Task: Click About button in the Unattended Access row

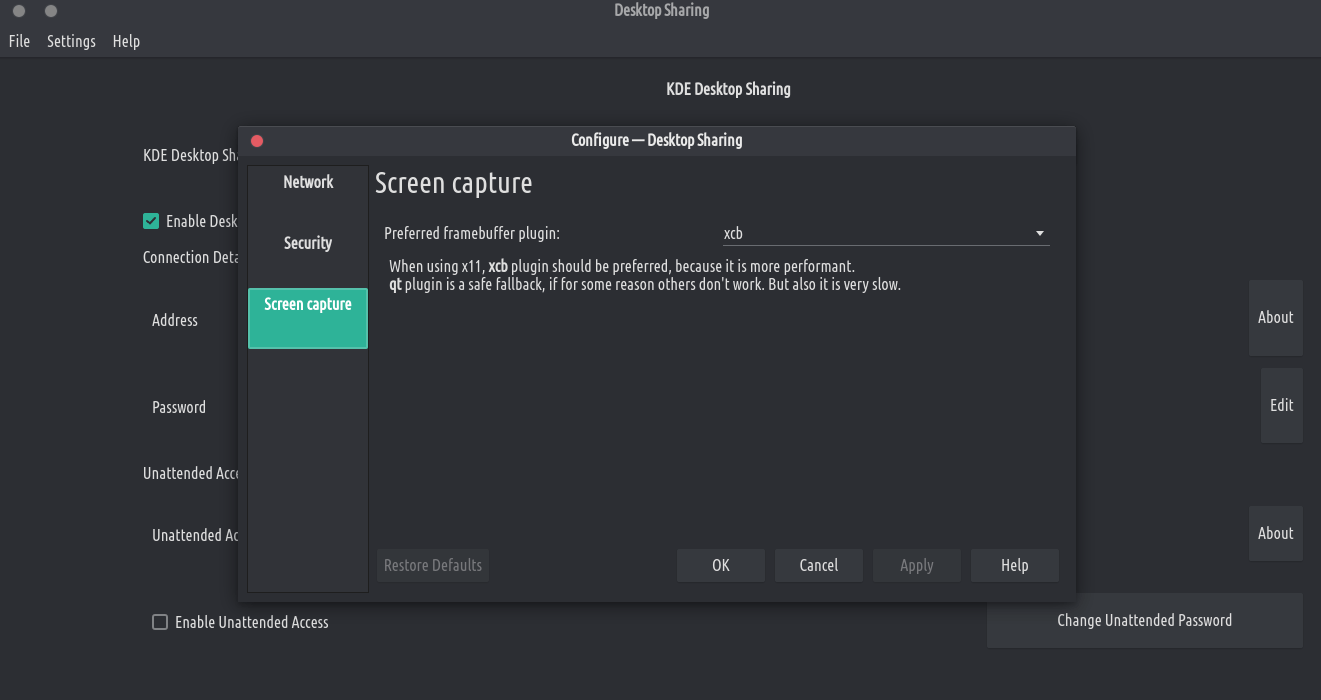Action: [x=1275, y=533]
